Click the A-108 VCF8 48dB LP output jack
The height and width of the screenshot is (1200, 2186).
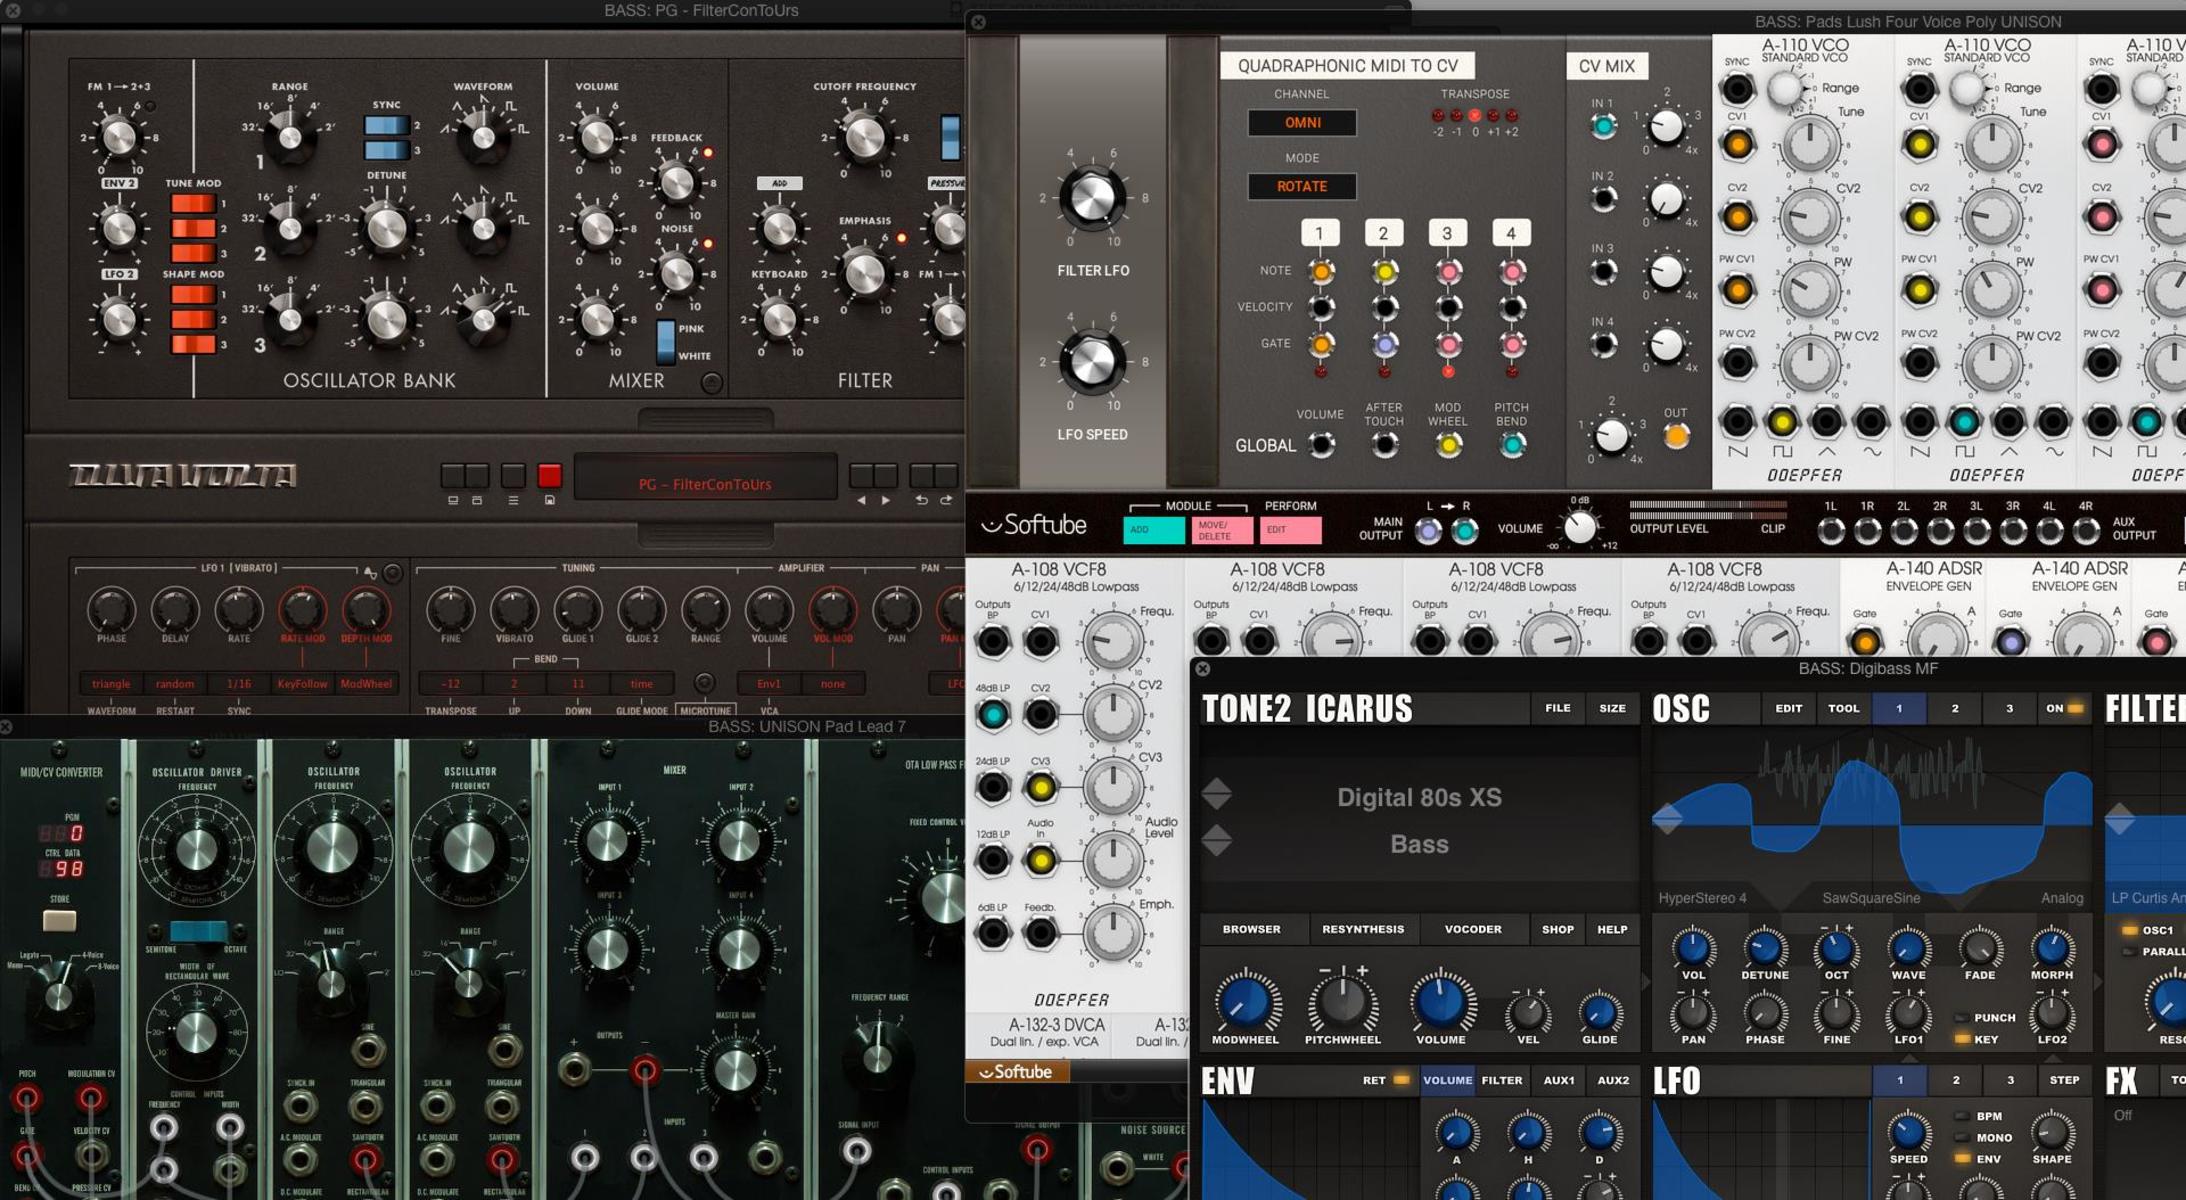992,715
